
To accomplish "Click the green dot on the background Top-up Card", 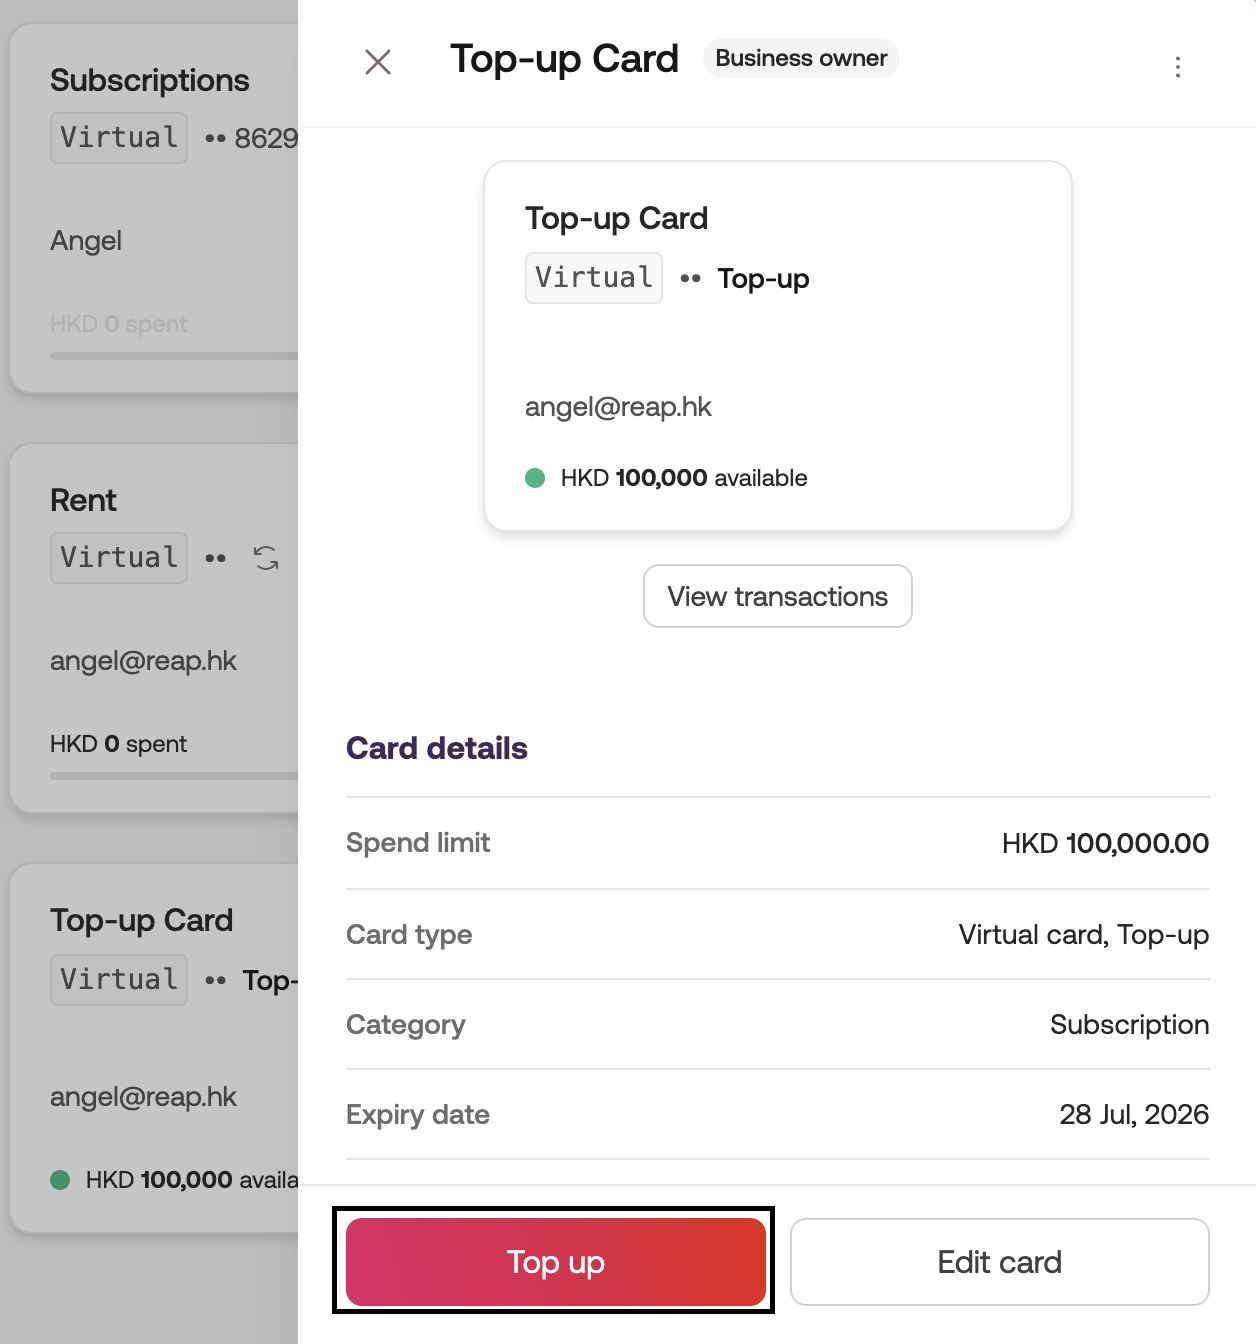I will (60, 1180).
